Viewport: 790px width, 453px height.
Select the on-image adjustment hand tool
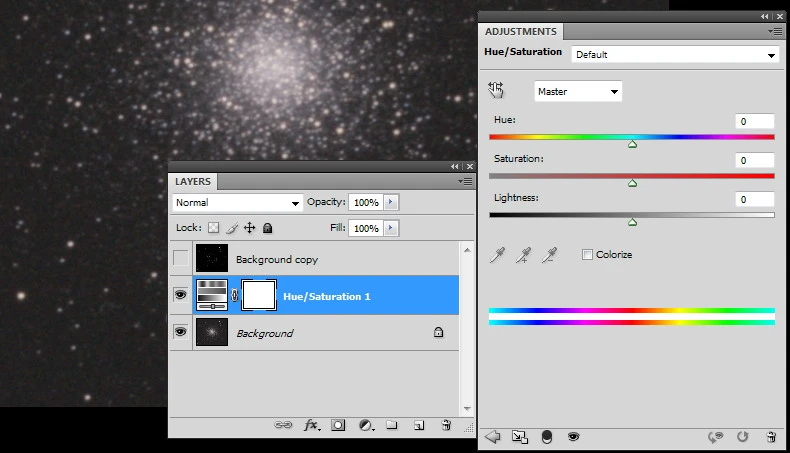tap(496, 91)
